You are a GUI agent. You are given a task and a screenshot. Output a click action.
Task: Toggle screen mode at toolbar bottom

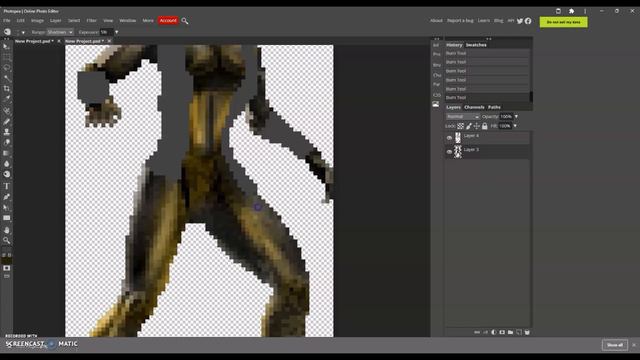click(x=7, y=276)
